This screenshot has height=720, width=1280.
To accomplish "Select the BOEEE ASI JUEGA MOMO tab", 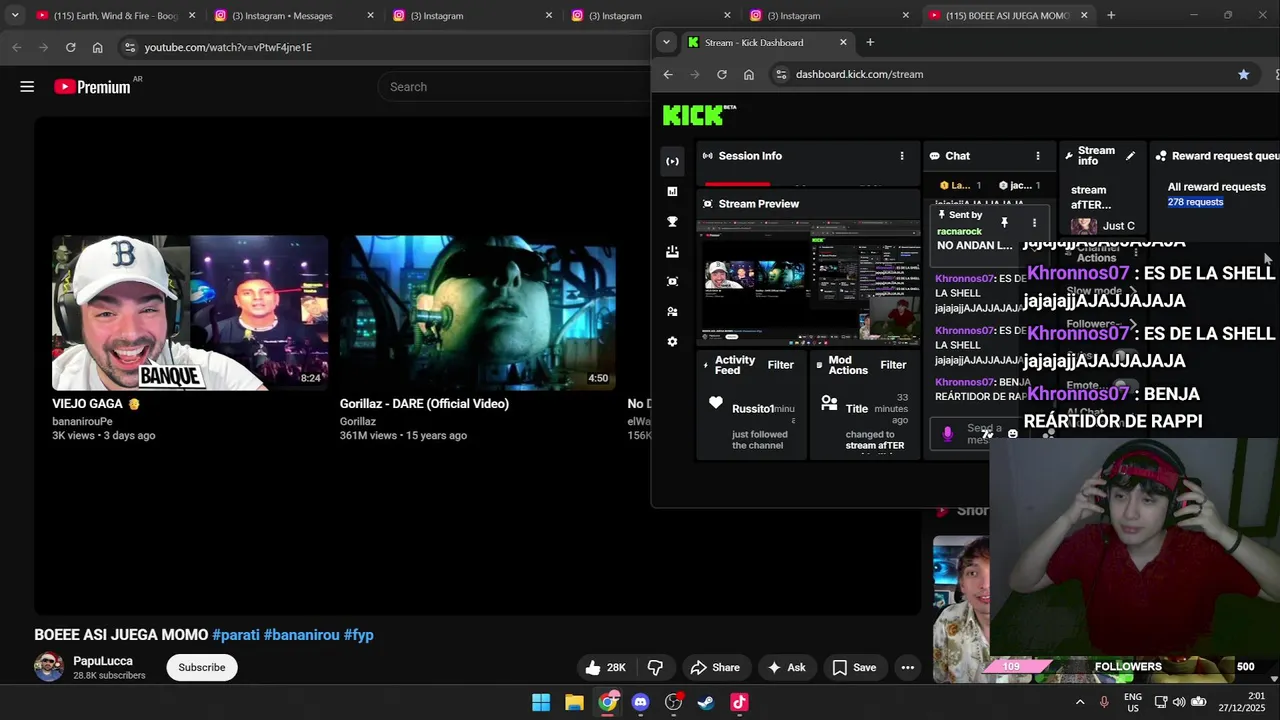I will pyautogui.click(x=1008, y=15).
